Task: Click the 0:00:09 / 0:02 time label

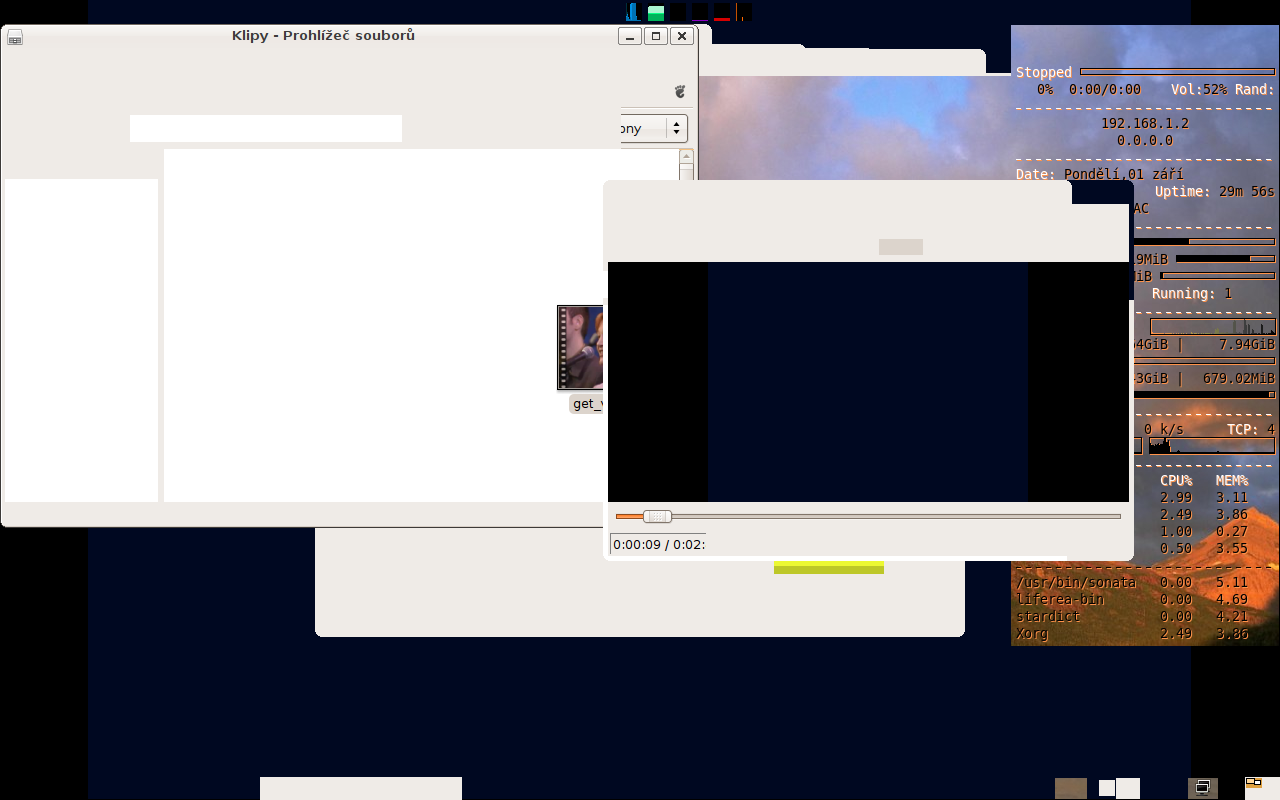Action: click(659, 545)
